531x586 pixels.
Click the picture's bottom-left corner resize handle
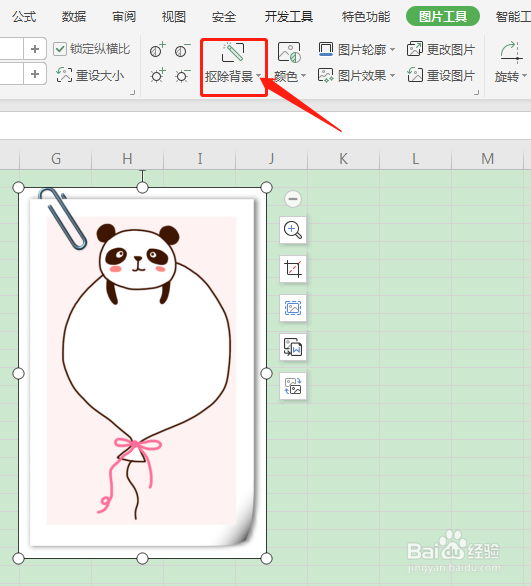pyautogui.click(x=18, y=559)
